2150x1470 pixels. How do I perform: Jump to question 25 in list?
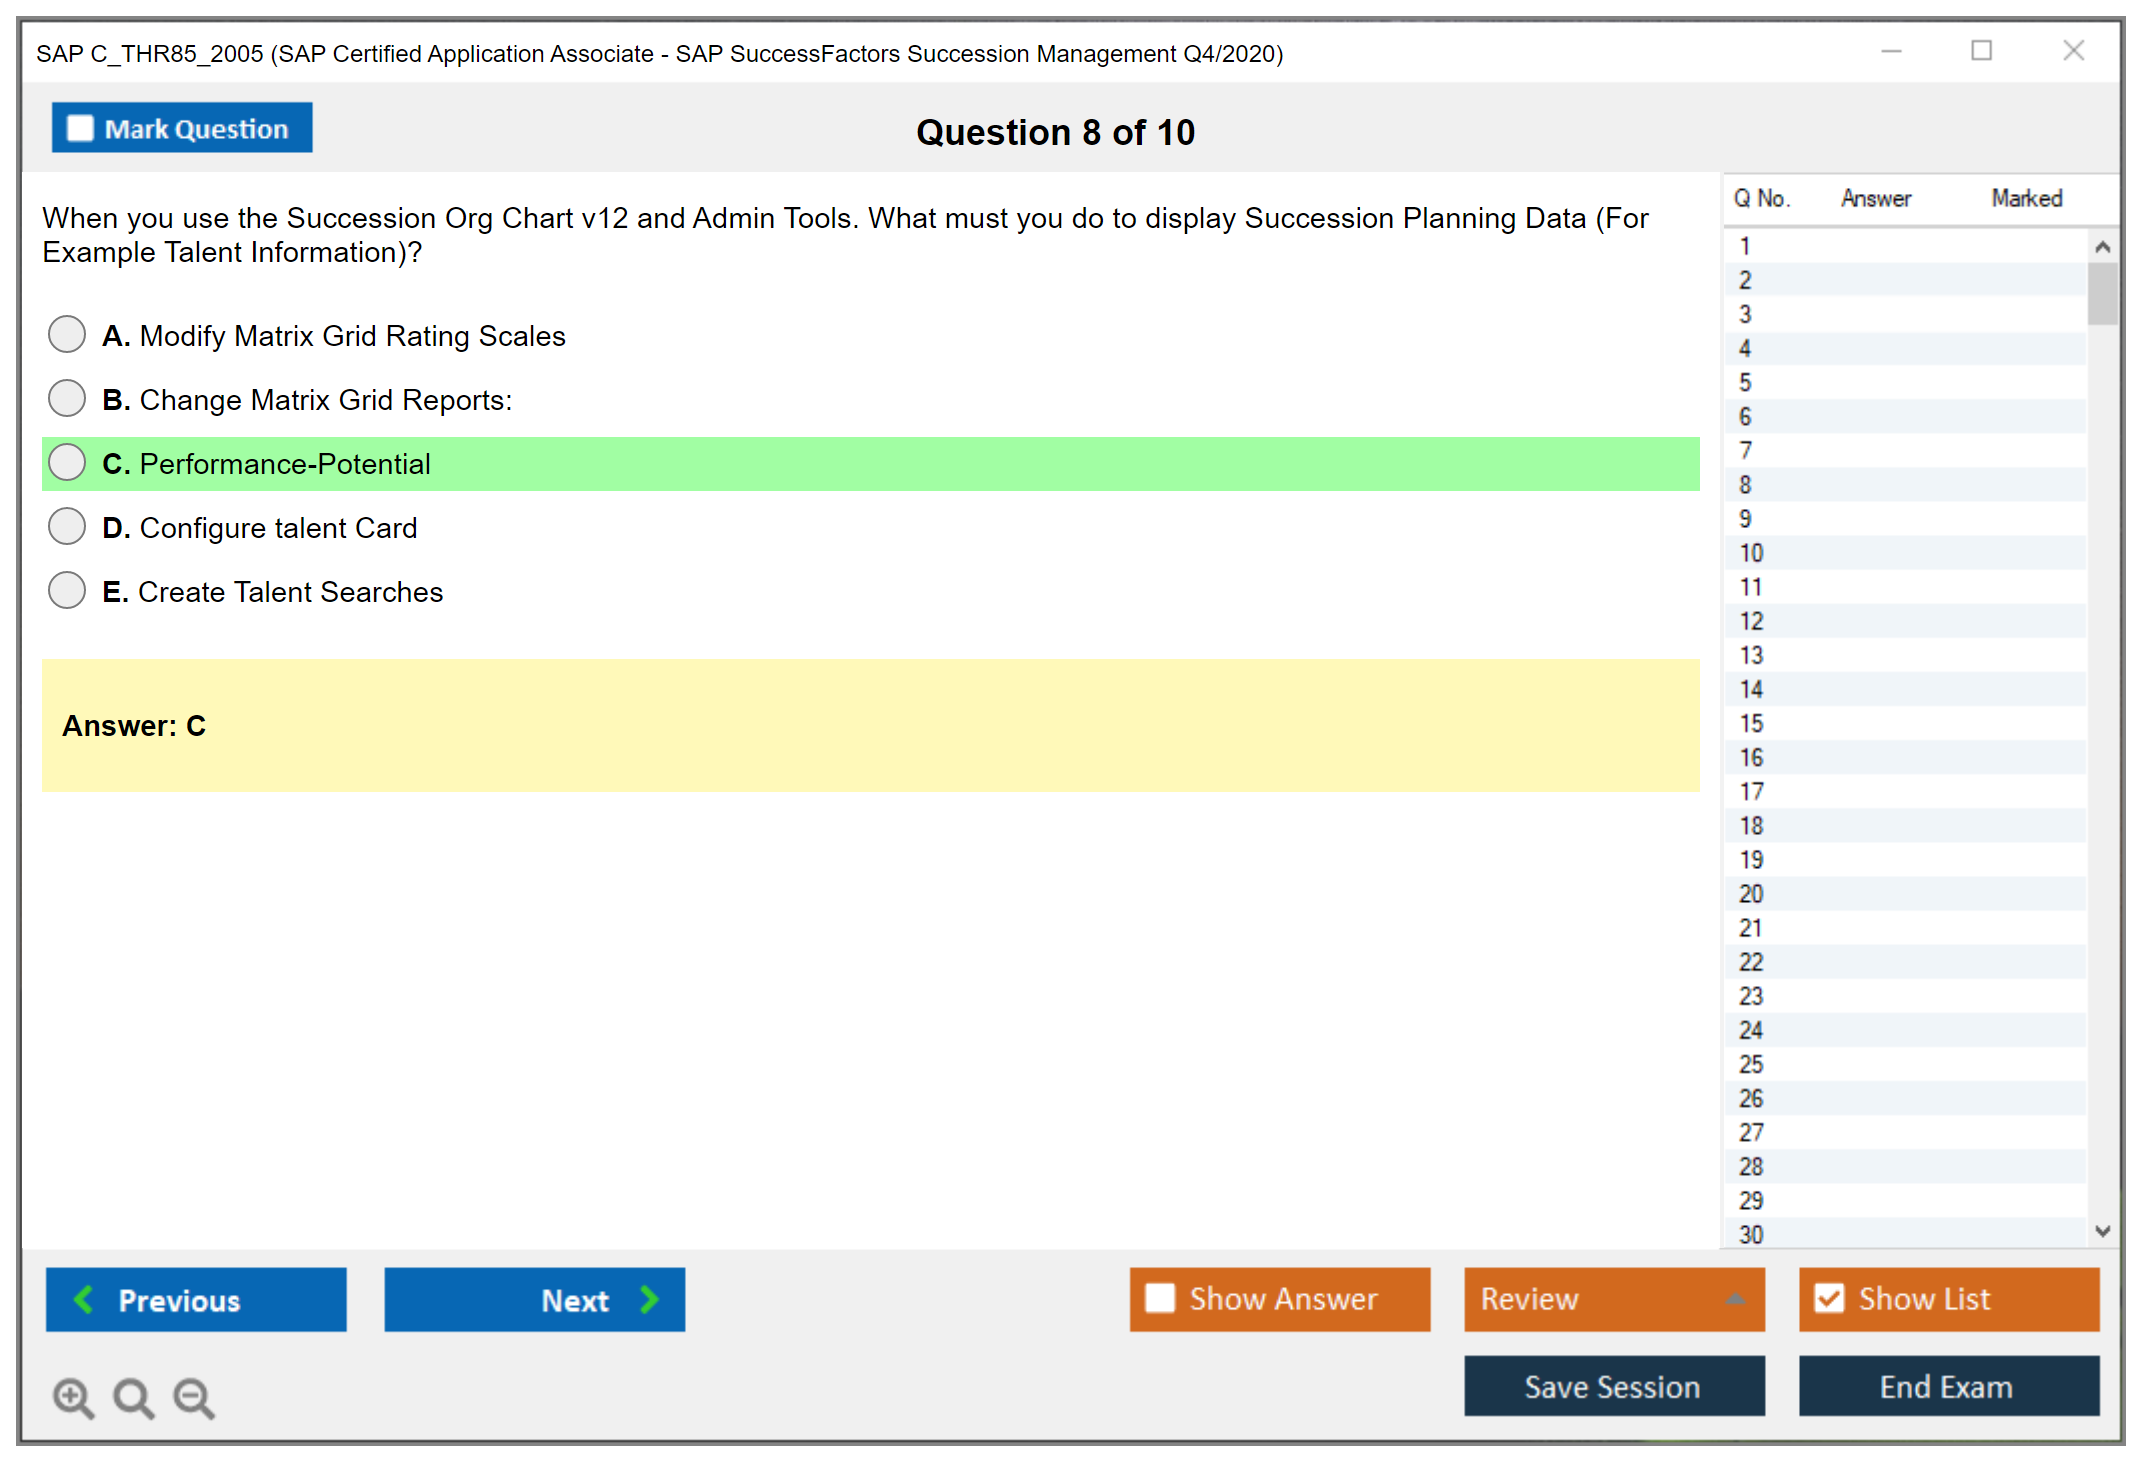(x=1752, y=1064)
